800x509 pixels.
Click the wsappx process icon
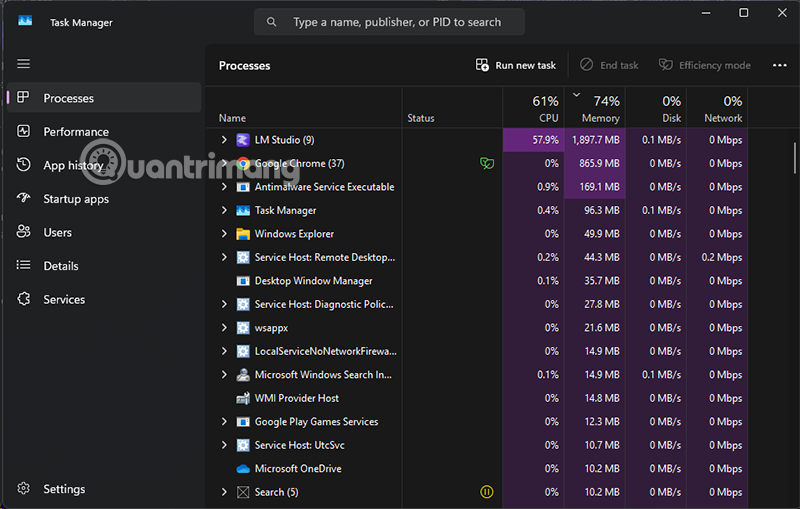click(x=243, y=327)
